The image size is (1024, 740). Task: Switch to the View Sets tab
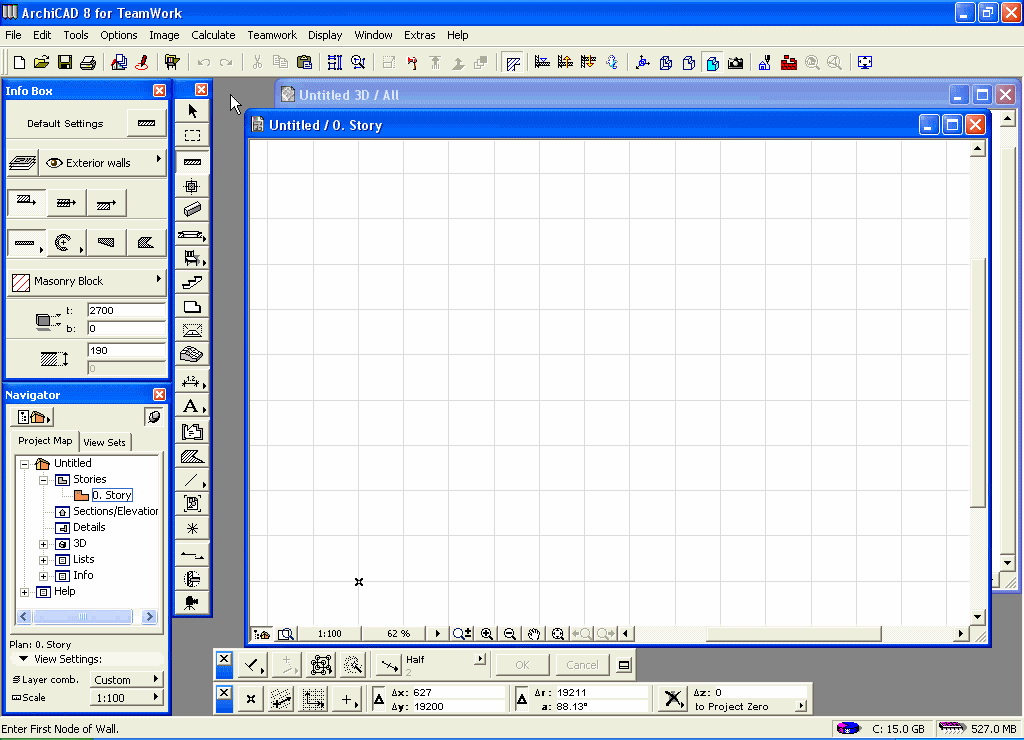pos(105,442)
